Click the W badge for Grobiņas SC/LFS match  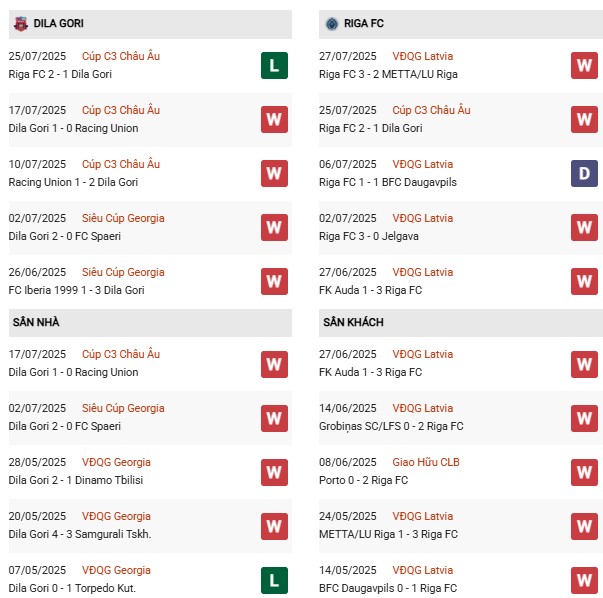pos(584,417)
